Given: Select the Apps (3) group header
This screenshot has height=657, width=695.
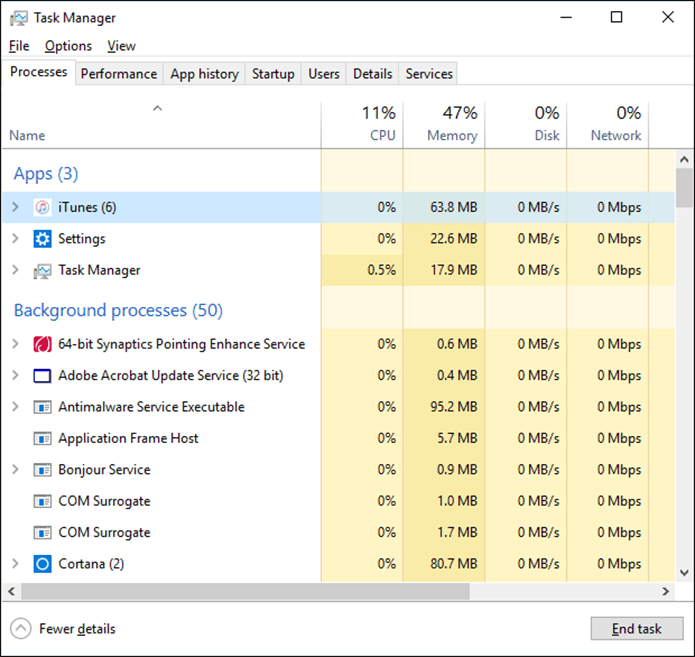Looking at the screenshot, I should [46, 174].
